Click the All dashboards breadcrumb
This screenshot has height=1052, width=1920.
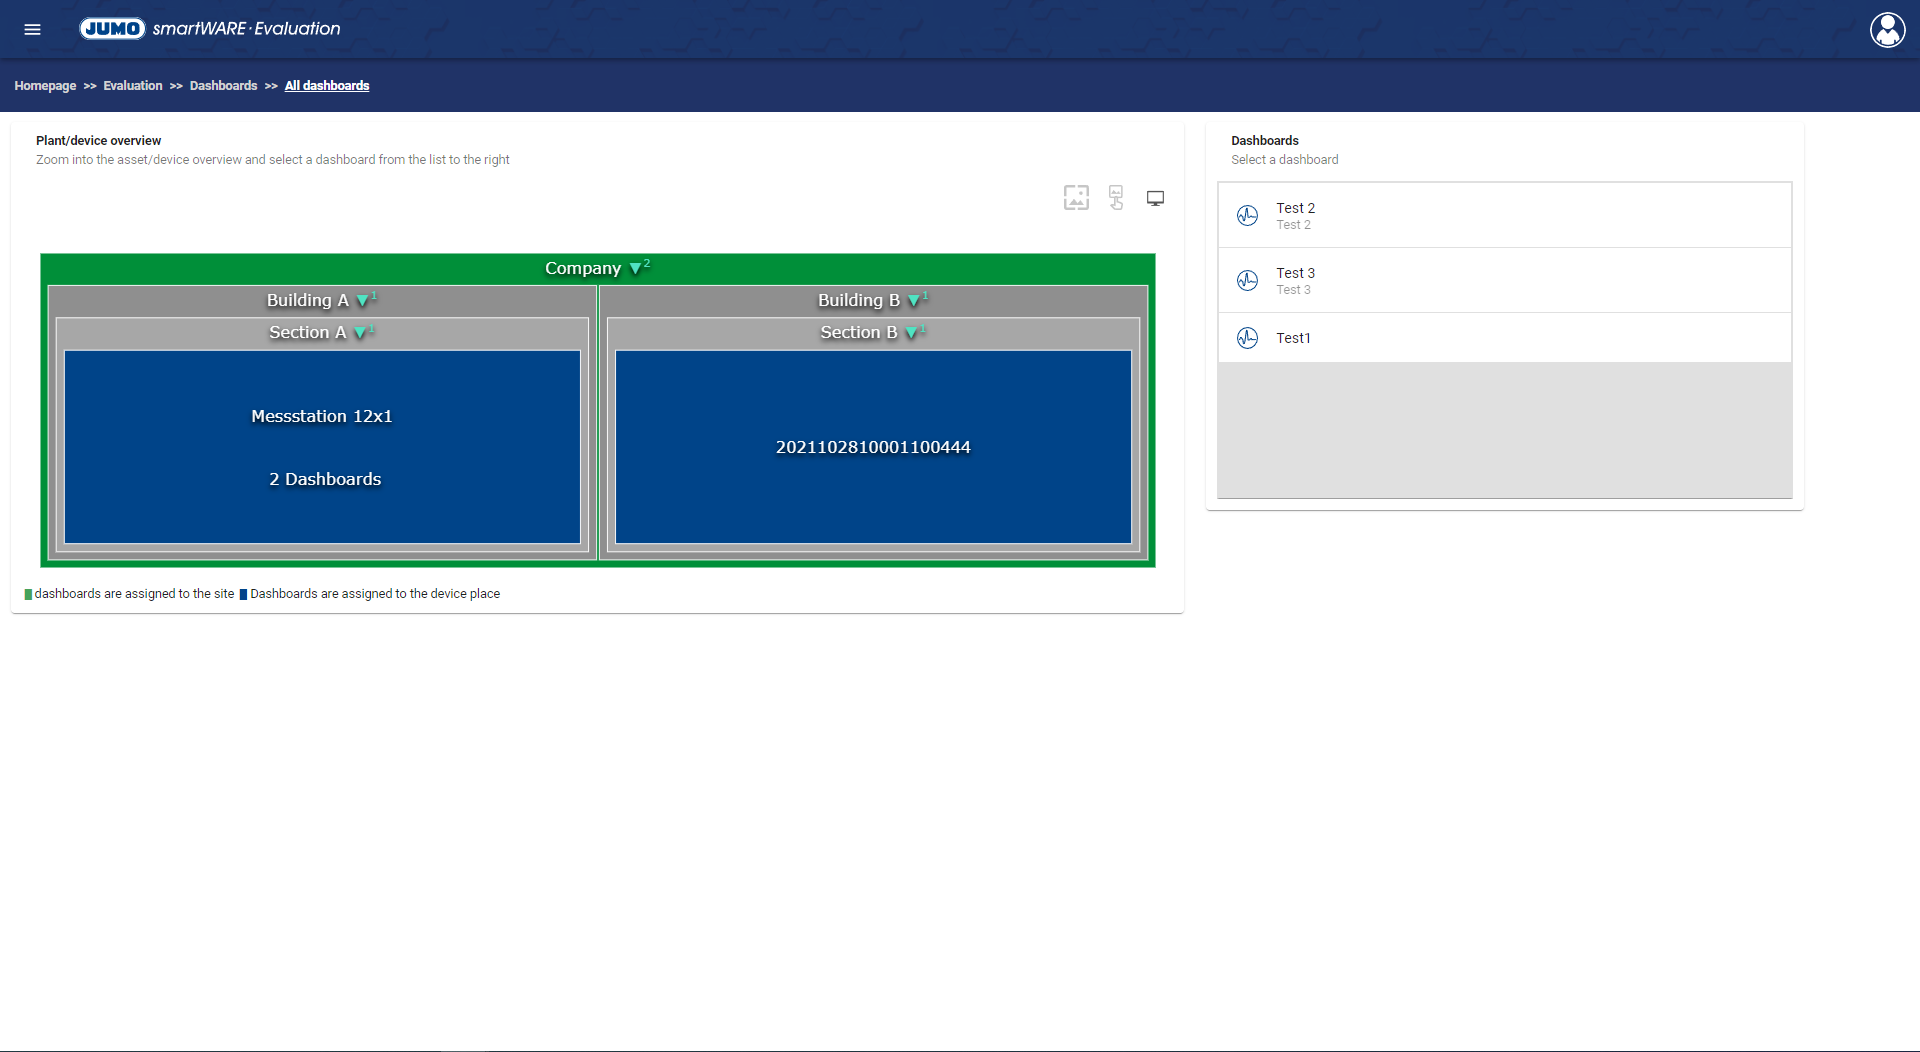click(x=327, y=86)
